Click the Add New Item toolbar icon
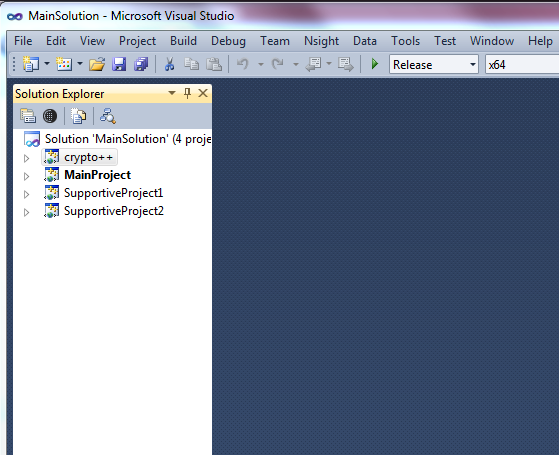Viewport: 559px width, 455px height. coord(64,64)
